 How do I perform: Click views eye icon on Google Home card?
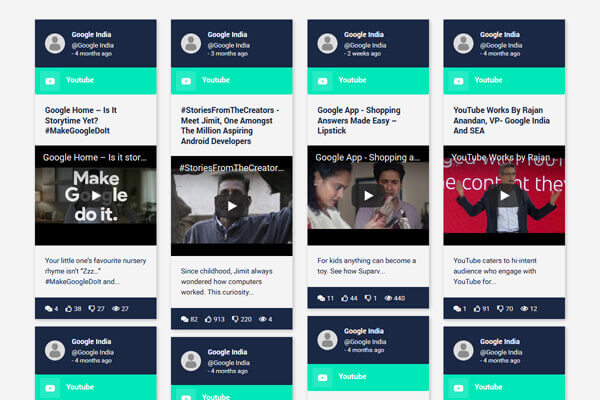pyautogui.click(x=116, y=309)
